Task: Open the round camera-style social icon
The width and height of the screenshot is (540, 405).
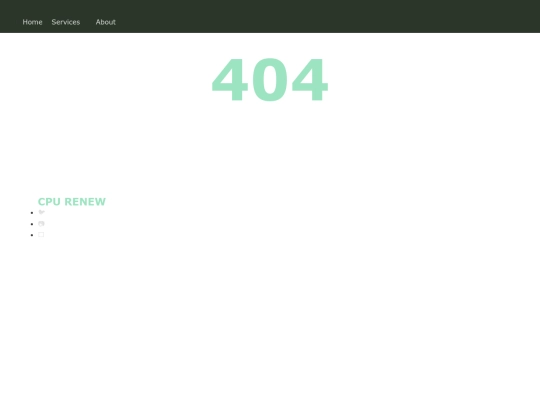Action: point(41,224)
